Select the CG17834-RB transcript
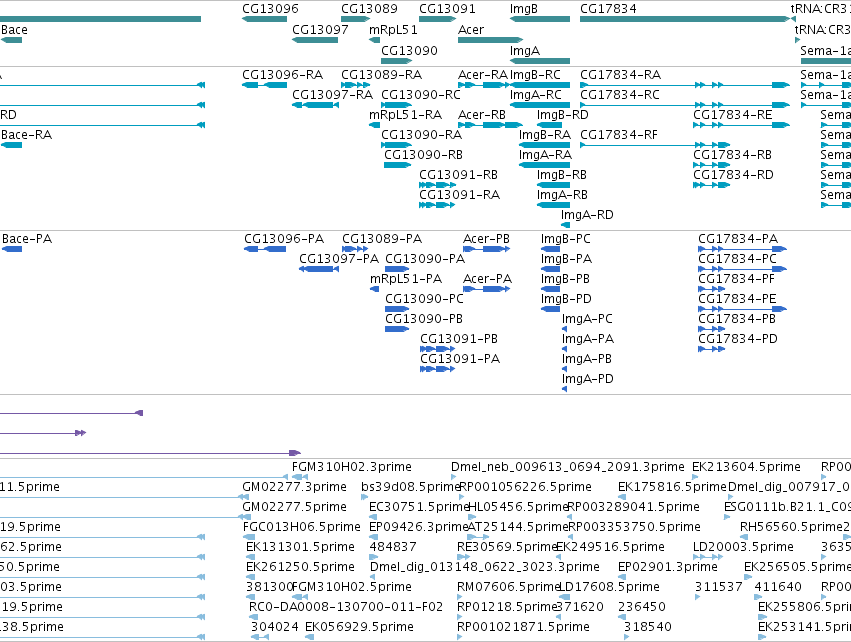 tap(732, 155)
